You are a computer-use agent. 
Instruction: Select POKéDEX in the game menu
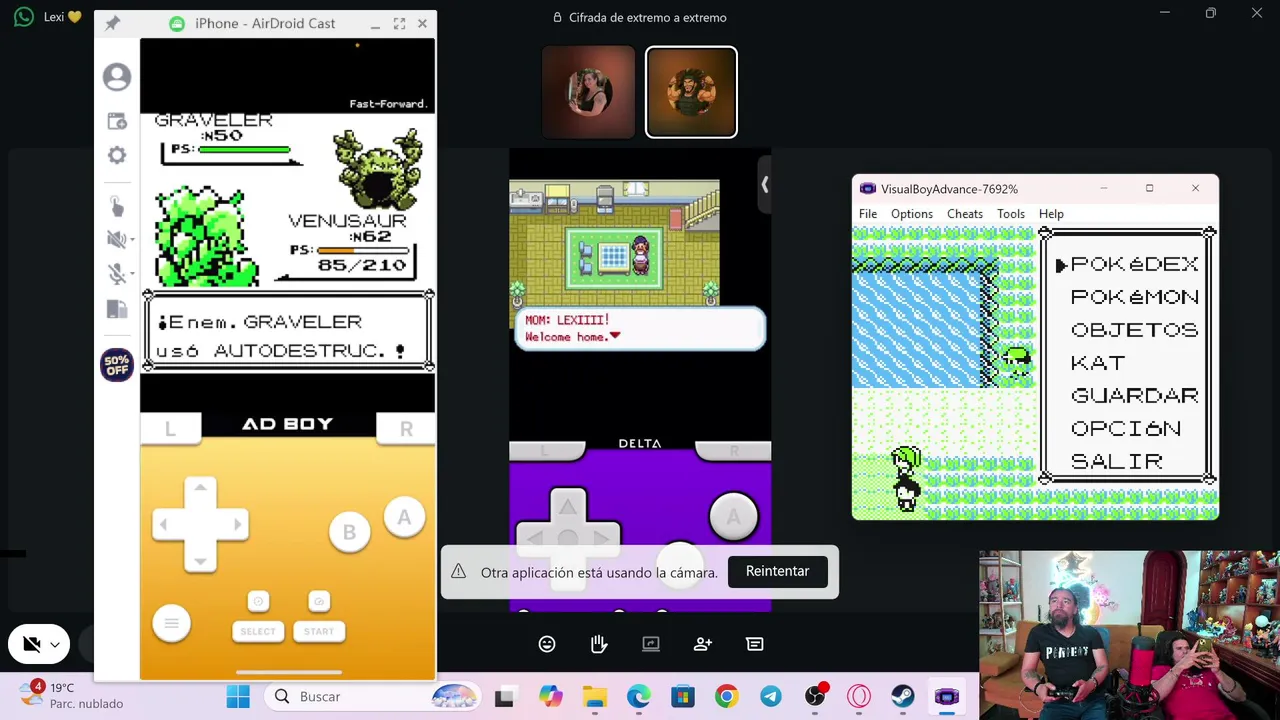coord(1134,264)
